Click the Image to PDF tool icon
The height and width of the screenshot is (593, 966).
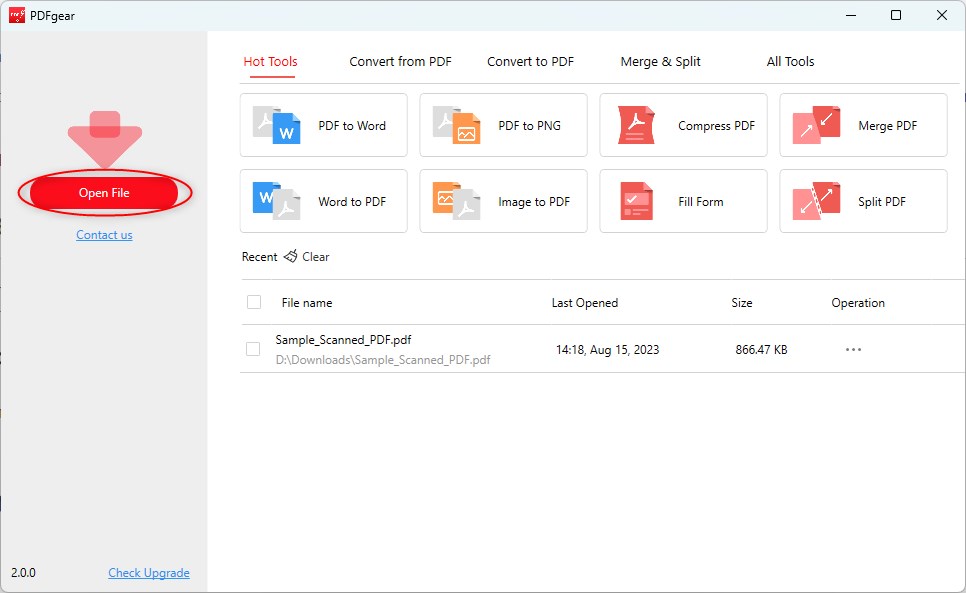(457, 201)
